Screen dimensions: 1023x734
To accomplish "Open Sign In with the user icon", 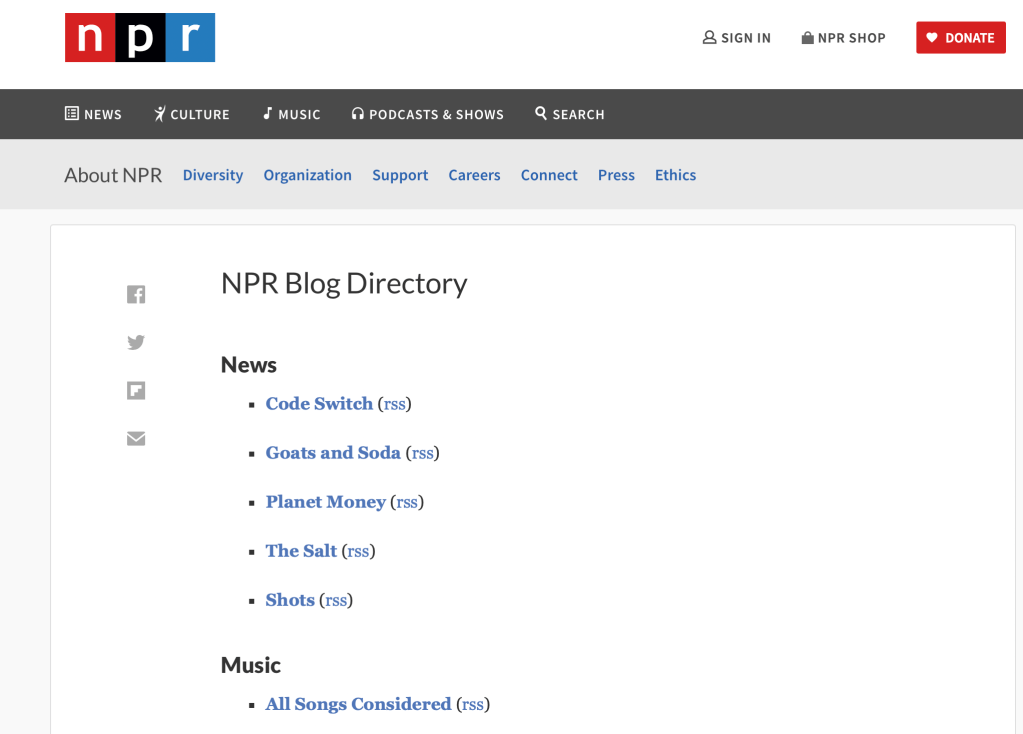I will [x=737, y=38].
